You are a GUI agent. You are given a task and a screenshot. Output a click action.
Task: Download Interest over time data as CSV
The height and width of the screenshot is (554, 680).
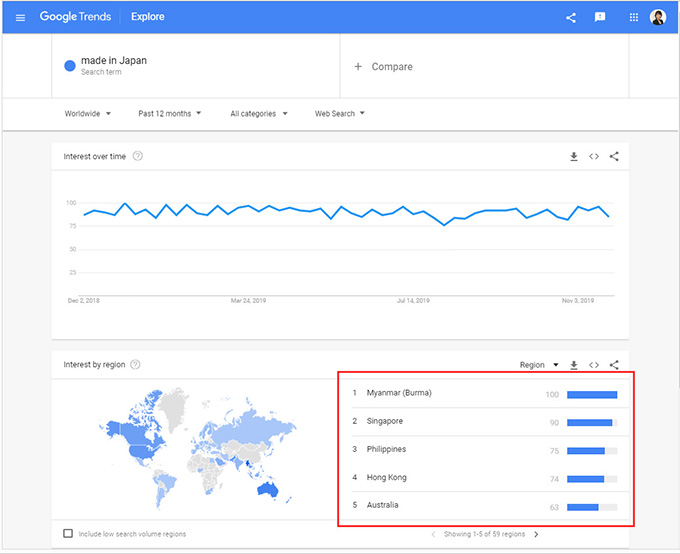tap(574, 157)
